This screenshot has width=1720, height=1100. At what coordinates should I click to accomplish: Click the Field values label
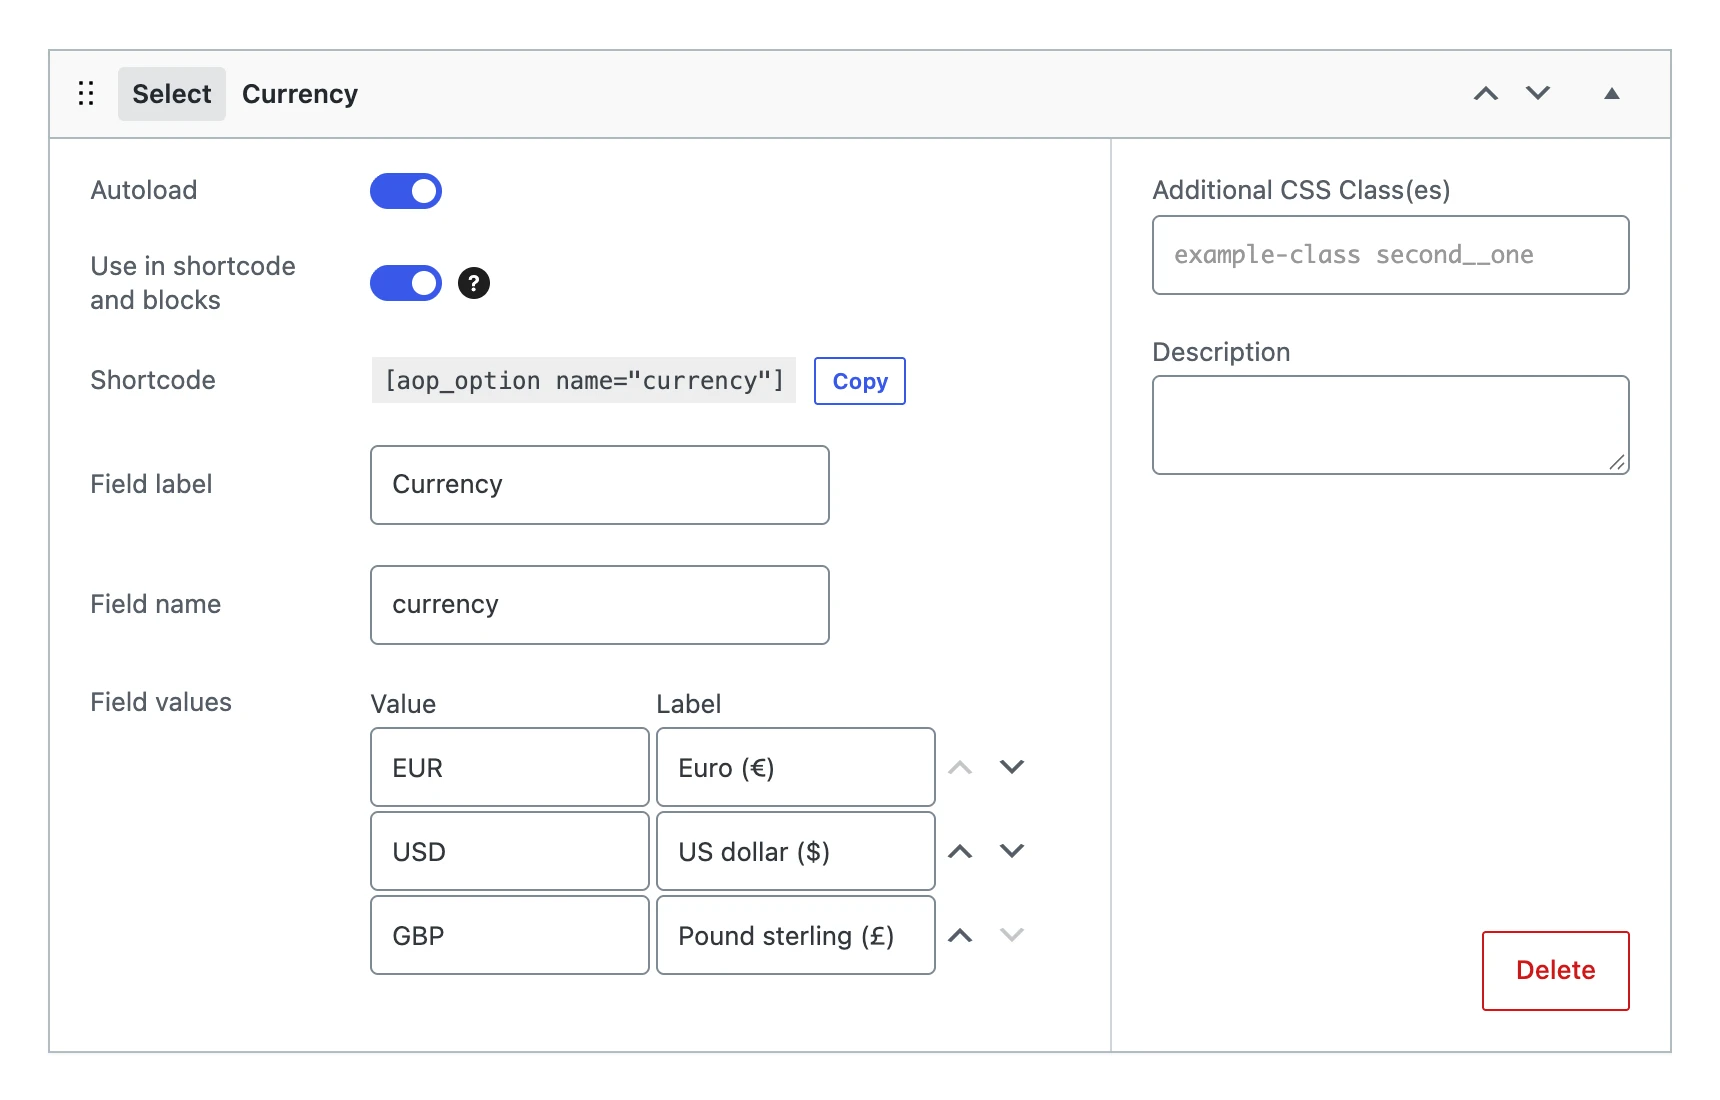(x=161, y=702)
